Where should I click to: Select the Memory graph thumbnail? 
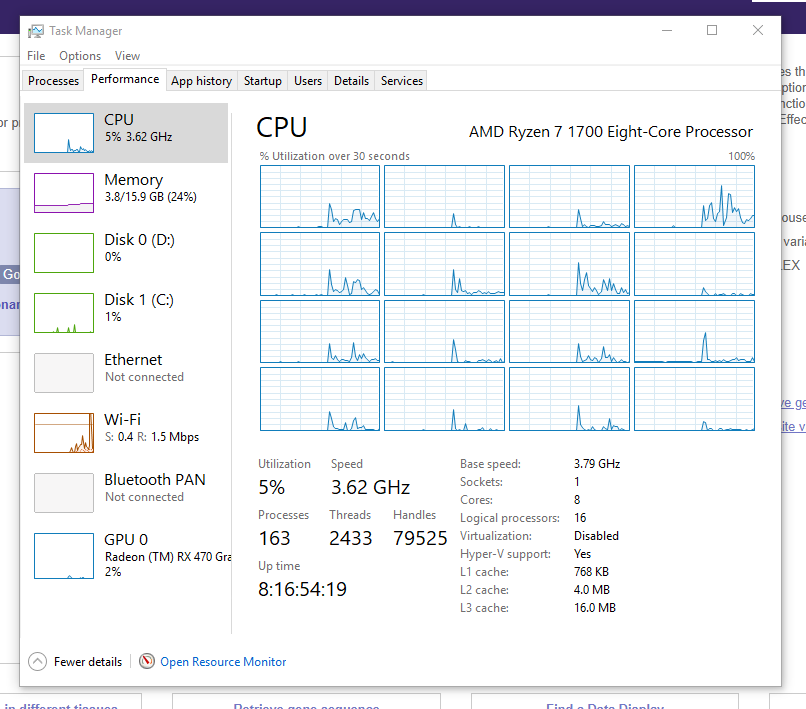(64, 193)
